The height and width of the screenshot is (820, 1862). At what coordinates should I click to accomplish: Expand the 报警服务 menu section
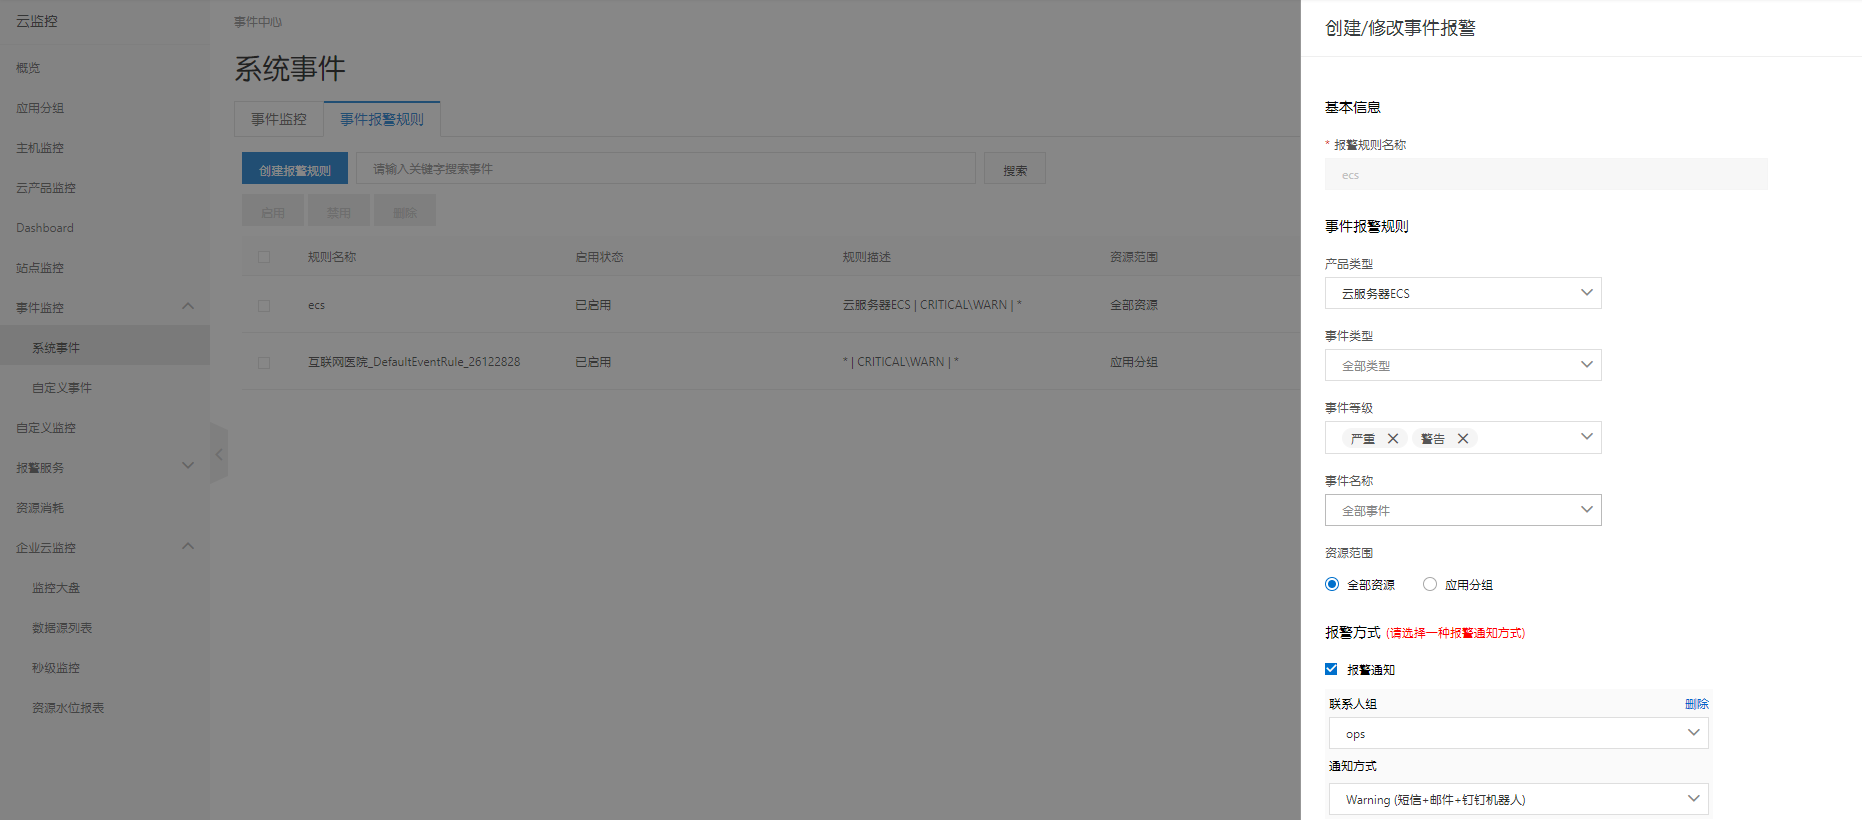[188, 466]
